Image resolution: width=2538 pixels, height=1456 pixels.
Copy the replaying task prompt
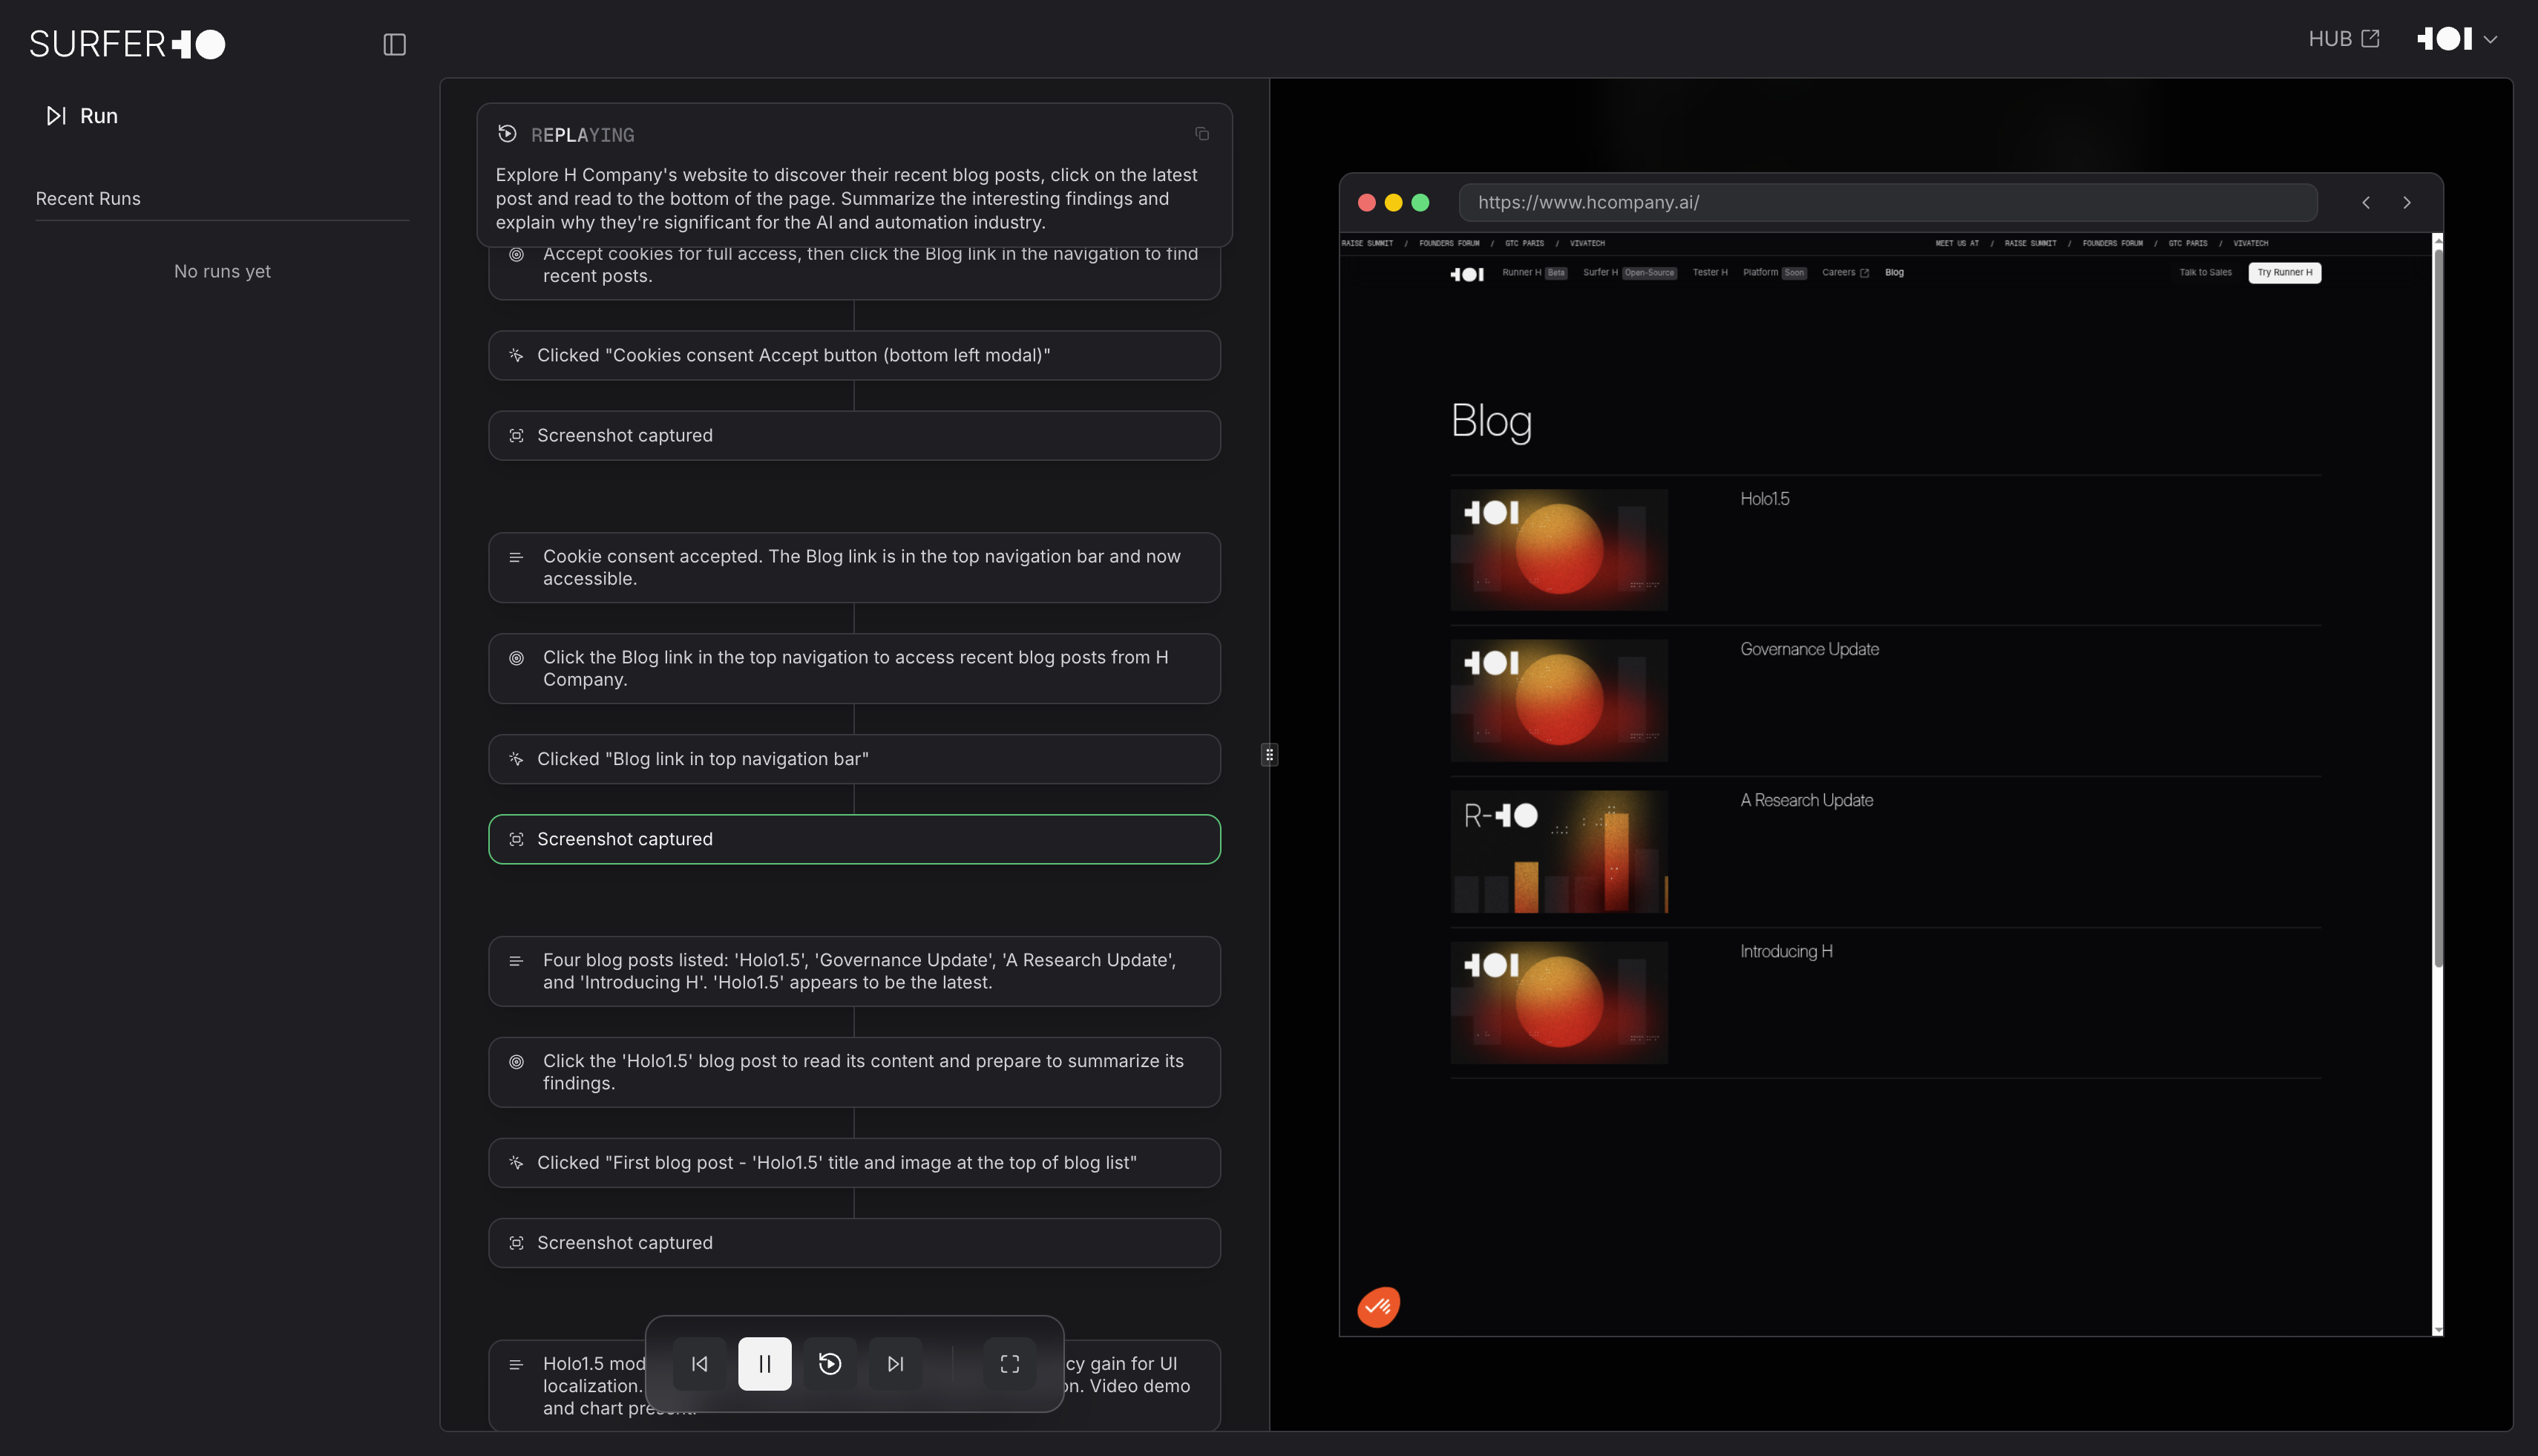[x=1202, y=134]
